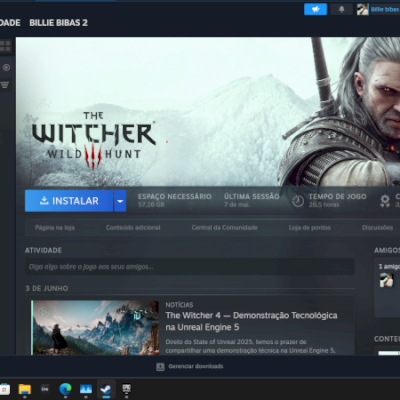
Task: Click The Witcher Wild Hunt logo
Action: click(93, 141)
